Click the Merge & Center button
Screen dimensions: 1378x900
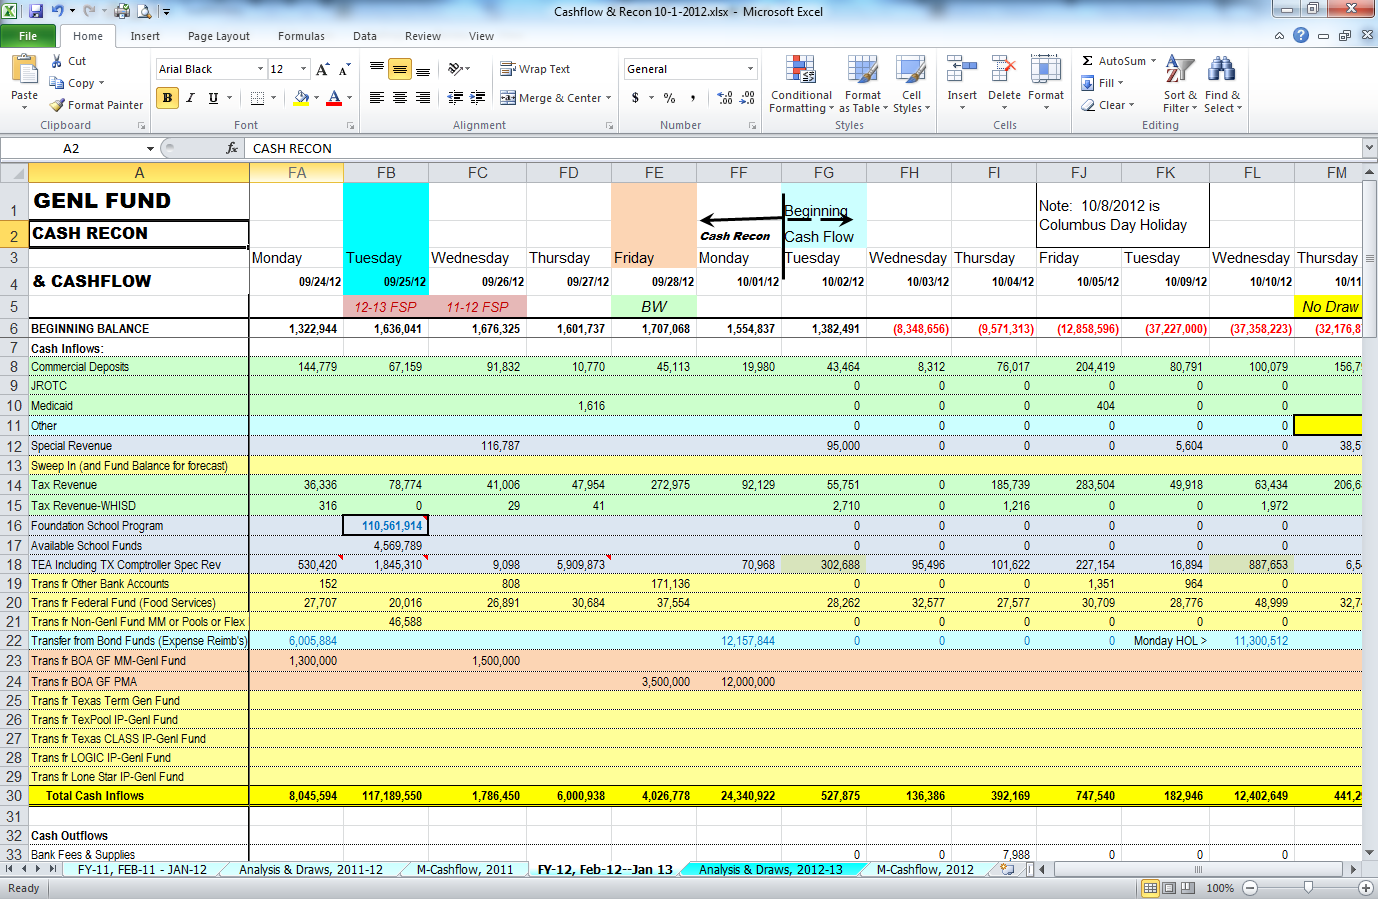point(551,98)
